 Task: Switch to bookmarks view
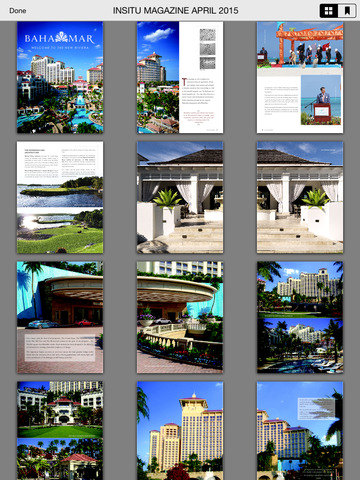point(347,11)
